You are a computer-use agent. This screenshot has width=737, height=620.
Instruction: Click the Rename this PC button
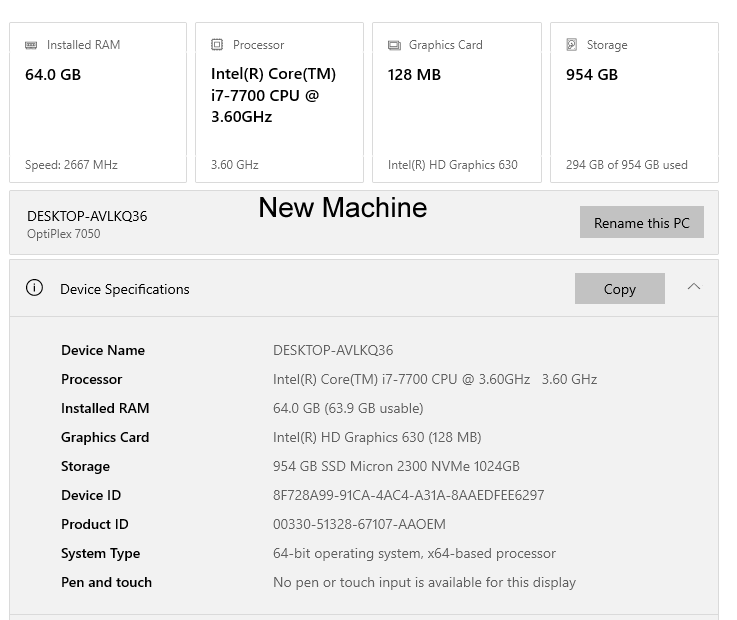click(x=642, y=222)
